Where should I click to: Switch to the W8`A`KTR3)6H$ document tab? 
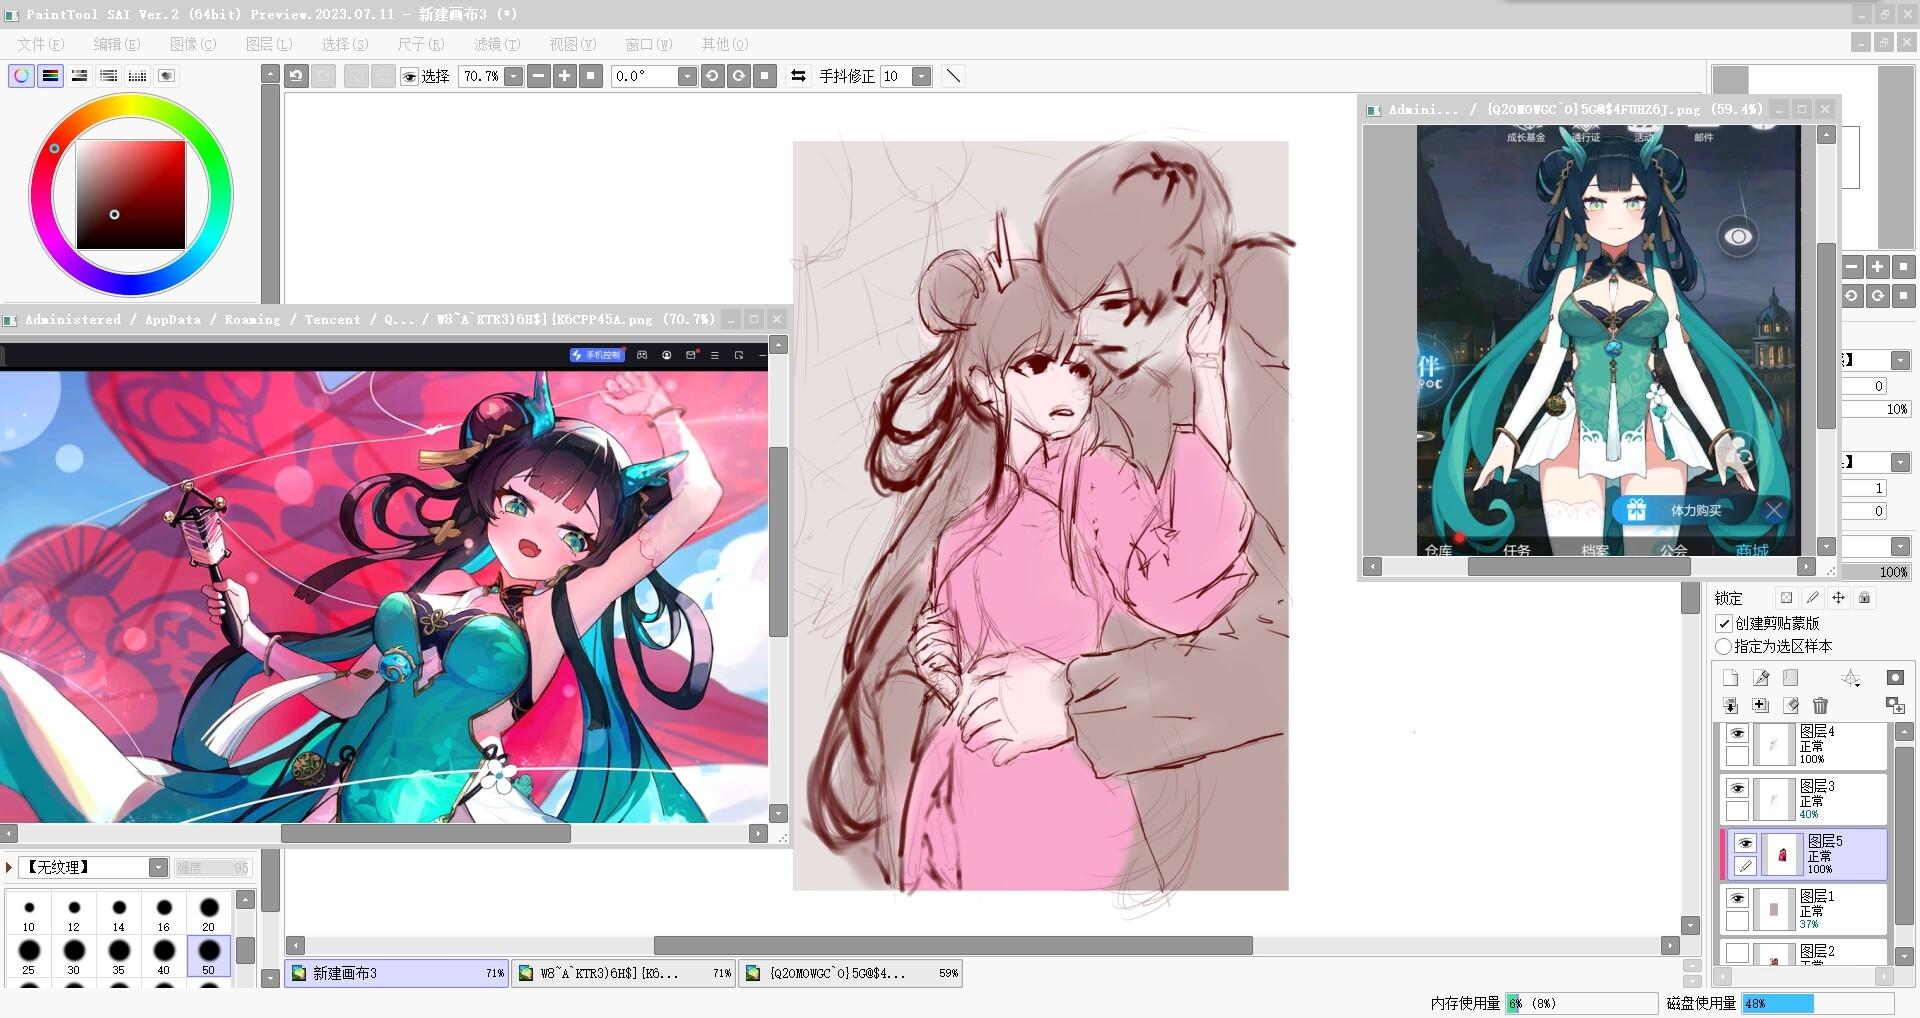click(624, 973)
